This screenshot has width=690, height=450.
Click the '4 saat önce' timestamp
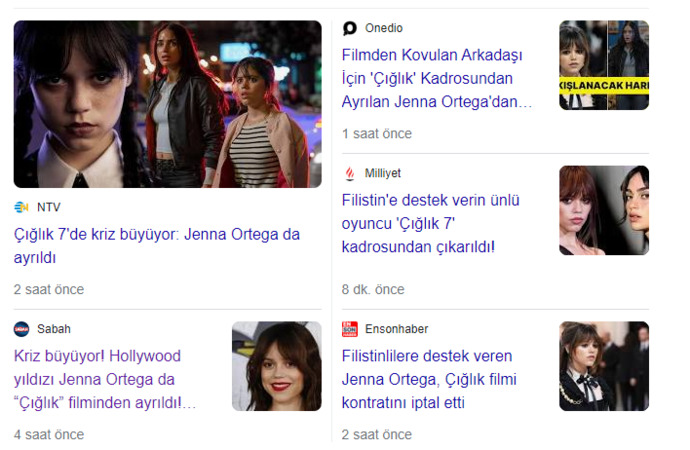pos(49,435)
